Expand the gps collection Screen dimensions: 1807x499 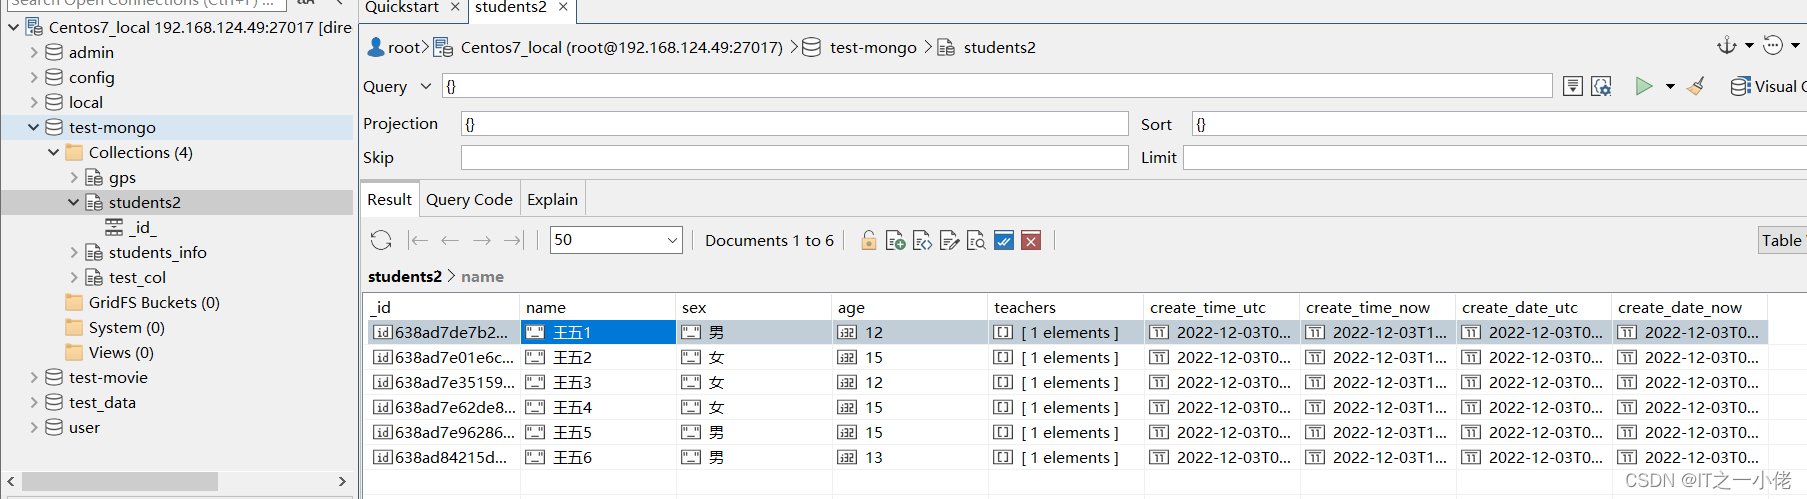74,177
